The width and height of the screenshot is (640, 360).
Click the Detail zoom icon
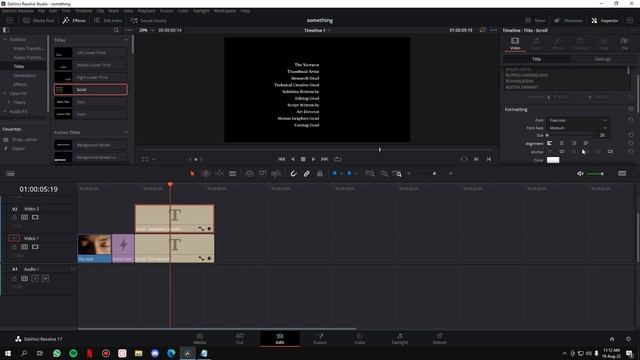384,173
